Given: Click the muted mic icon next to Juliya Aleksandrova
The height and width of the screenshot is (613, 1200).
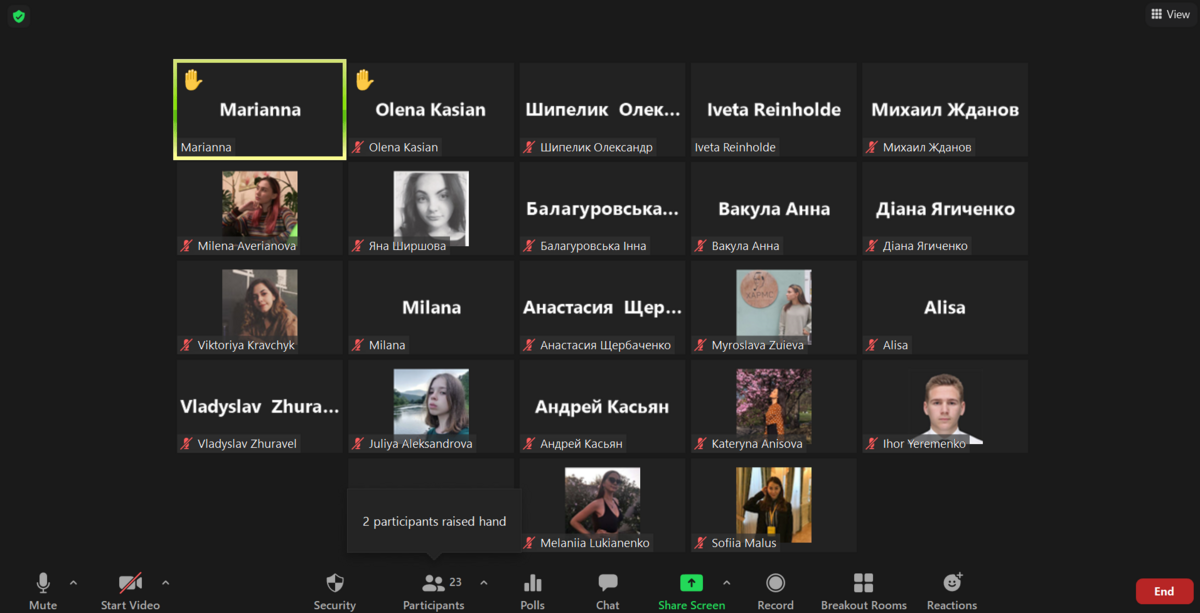Looking at the screenshot, I should pyautogui.click(x=358, y=444).
